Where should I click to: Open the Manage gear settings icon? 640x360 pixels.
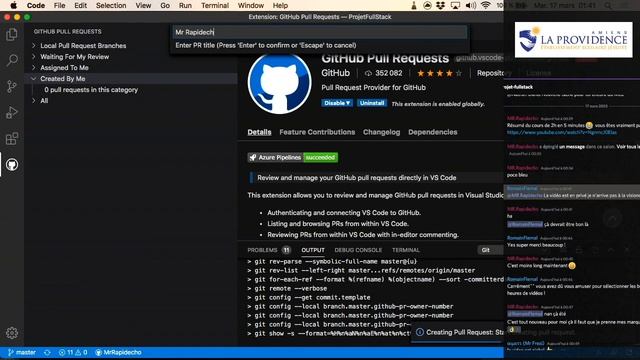12,333
